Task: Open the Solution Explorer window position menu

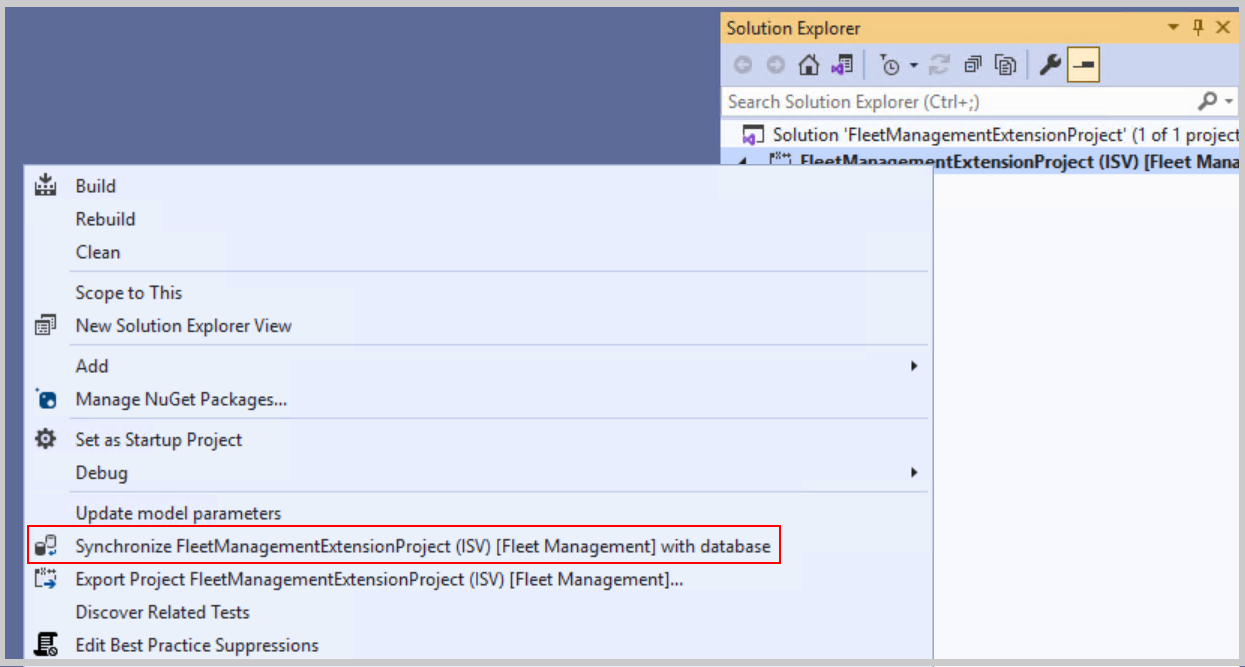Action: coord(1174,28)
